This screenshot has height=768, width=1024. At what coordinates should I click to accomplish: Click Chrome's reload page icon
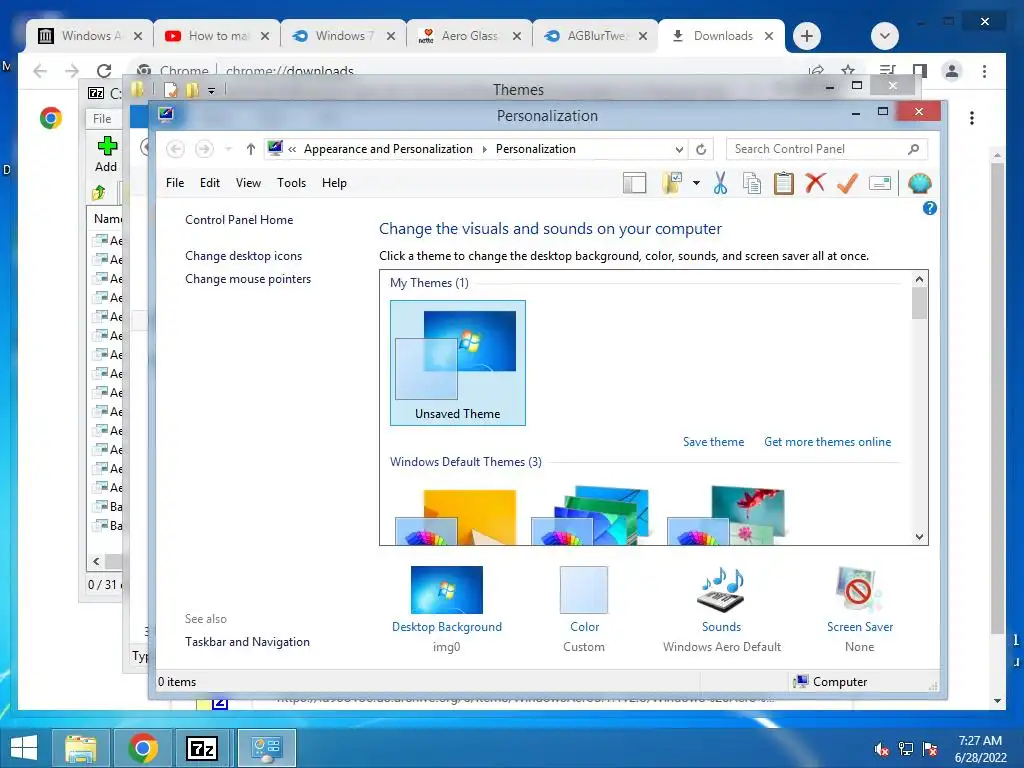click(104, 71)
